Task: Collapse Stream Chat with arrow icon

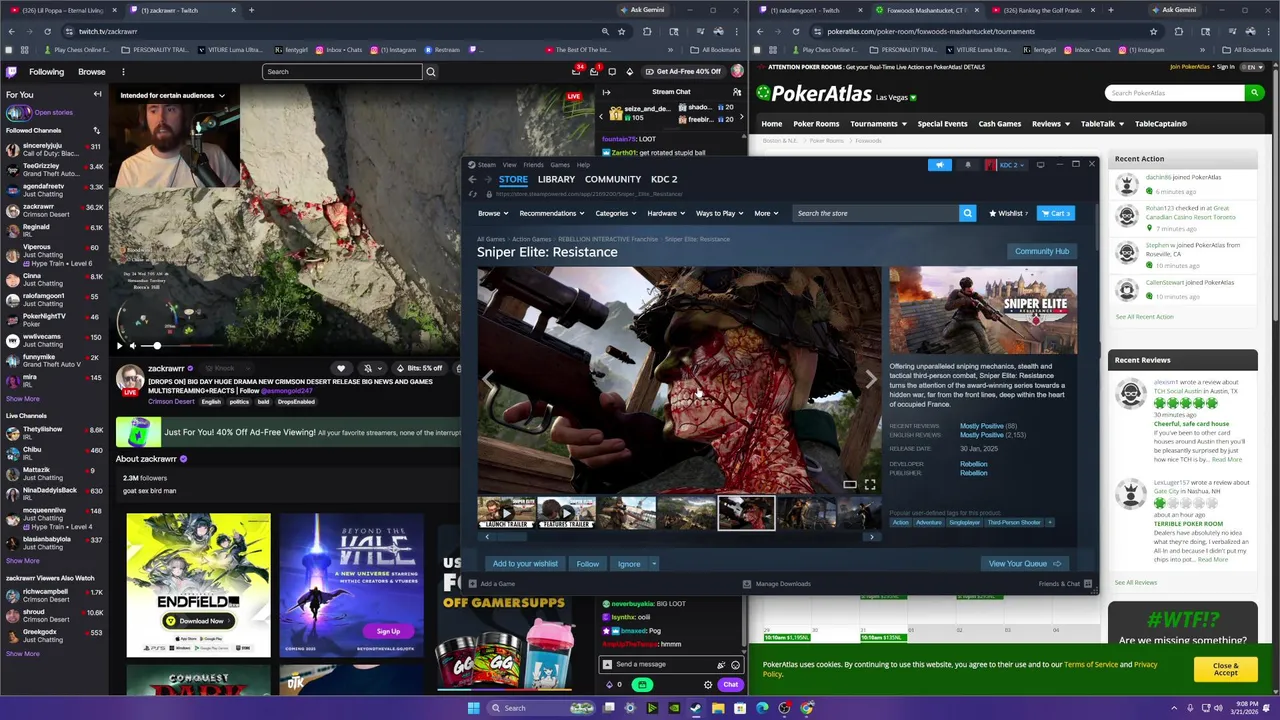Action: click(606, 92)
